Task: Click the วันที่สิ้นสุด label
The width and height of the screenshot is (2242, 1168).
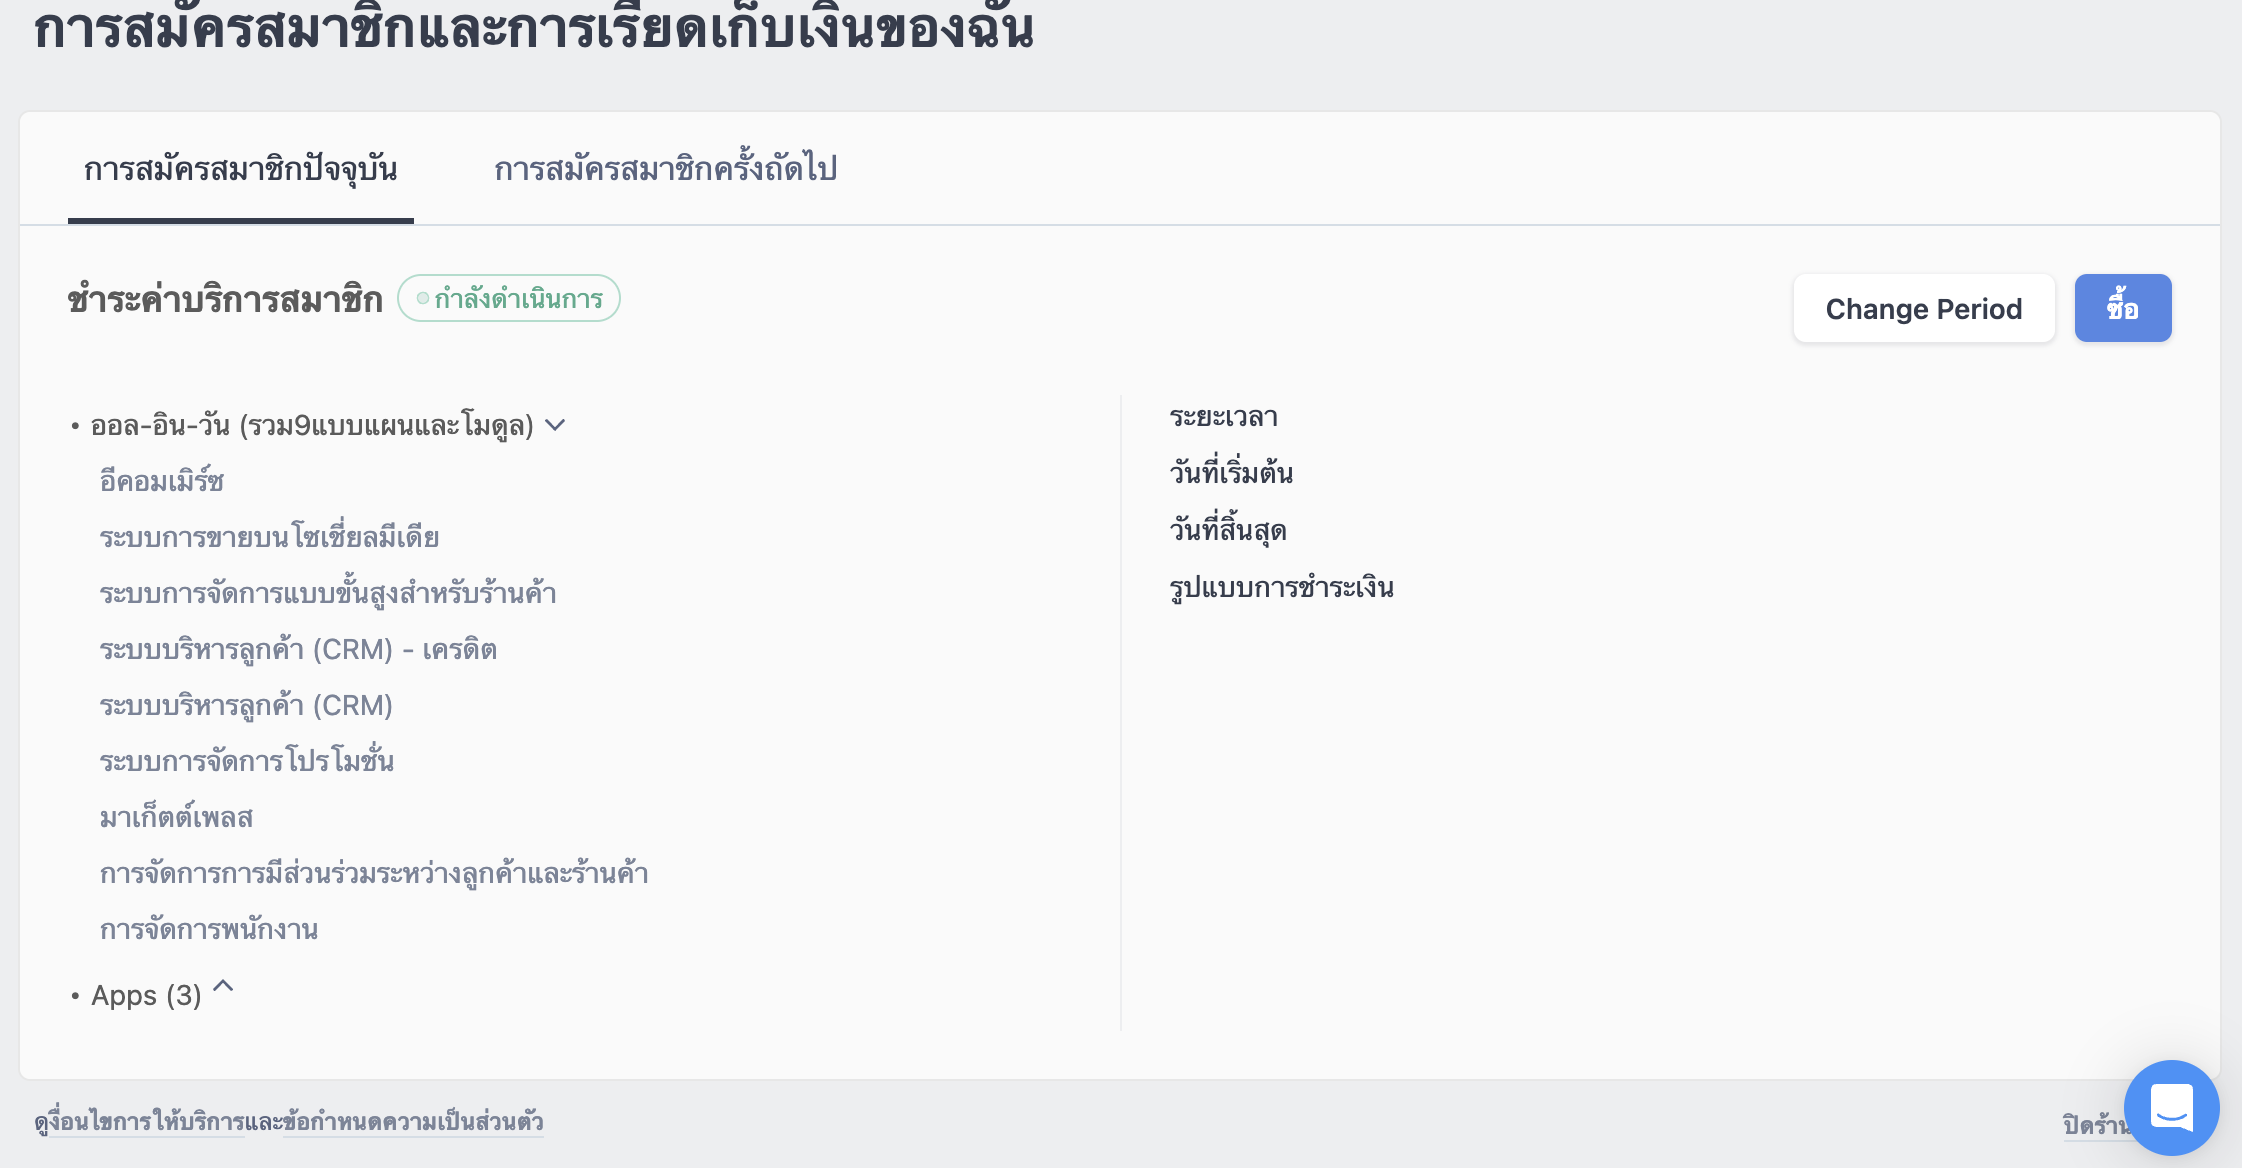Action: point(1228,529)
